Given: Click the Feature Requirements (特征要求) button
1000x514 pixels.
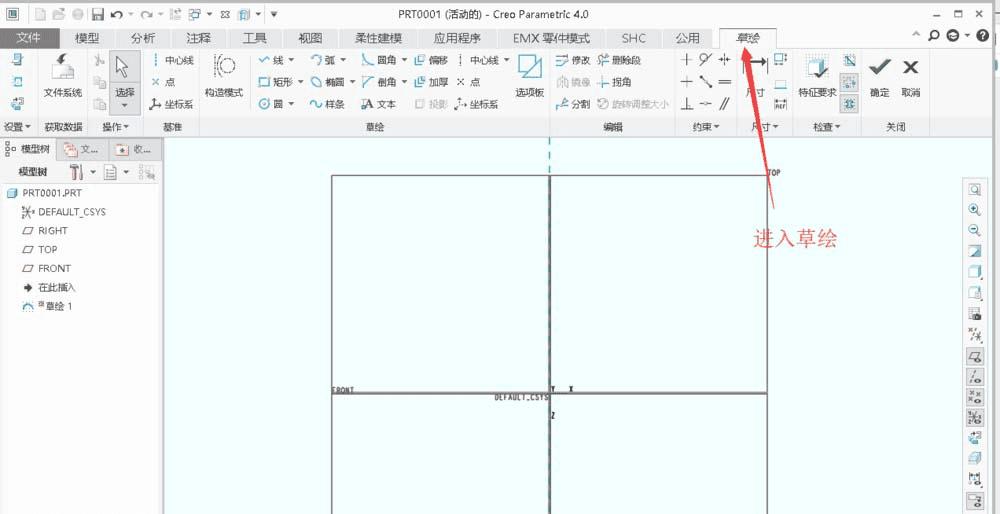Looking at the screenshot, I should coord(817,77).
